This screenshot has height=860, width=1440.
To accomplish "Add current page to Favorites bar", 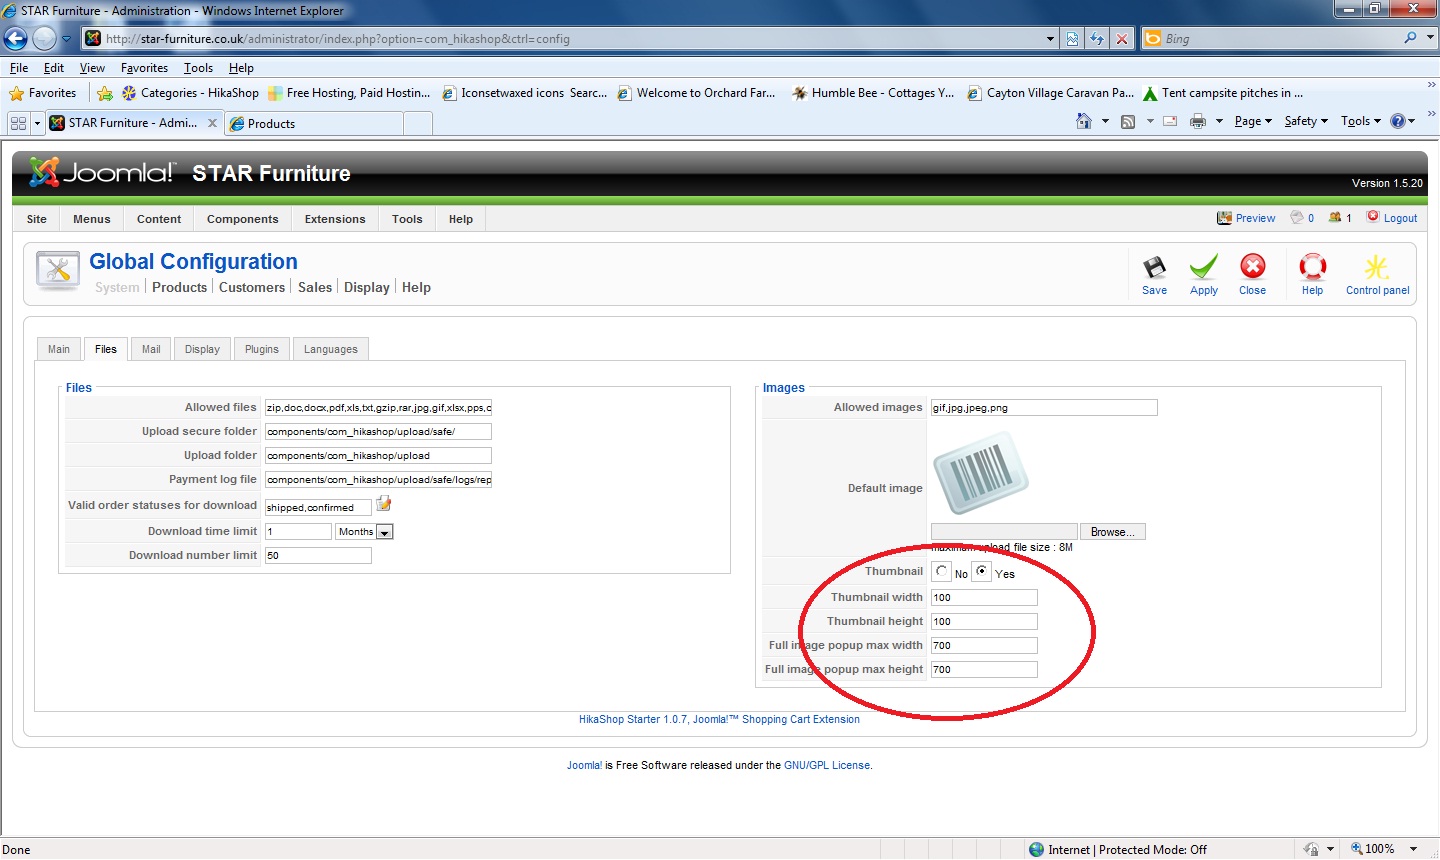I will (105, 93).
